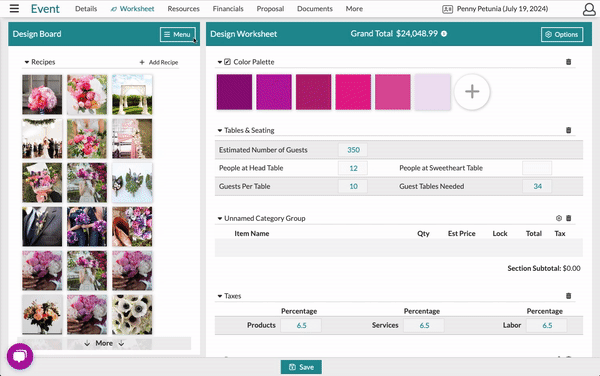
Task: Select the white anemones recipe thumbnail
Action: [132, 314]
